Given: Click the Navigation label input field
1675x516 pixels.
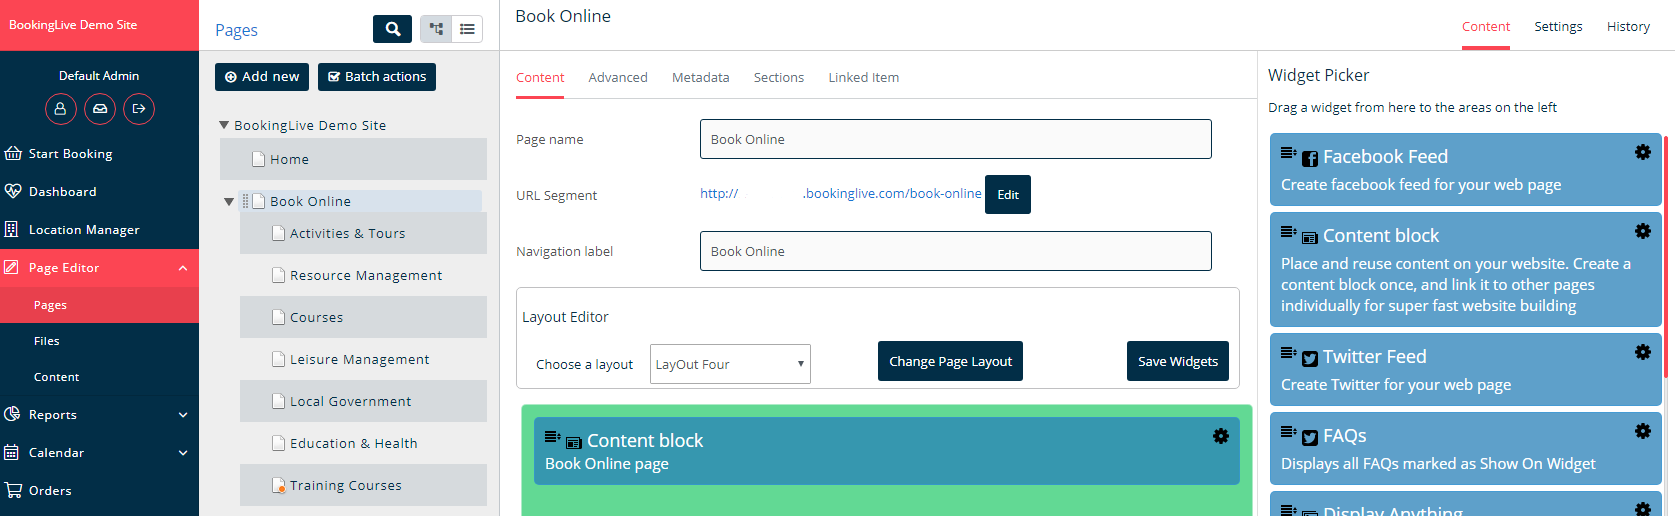Looking at the screenshot, I should (956, 251).
